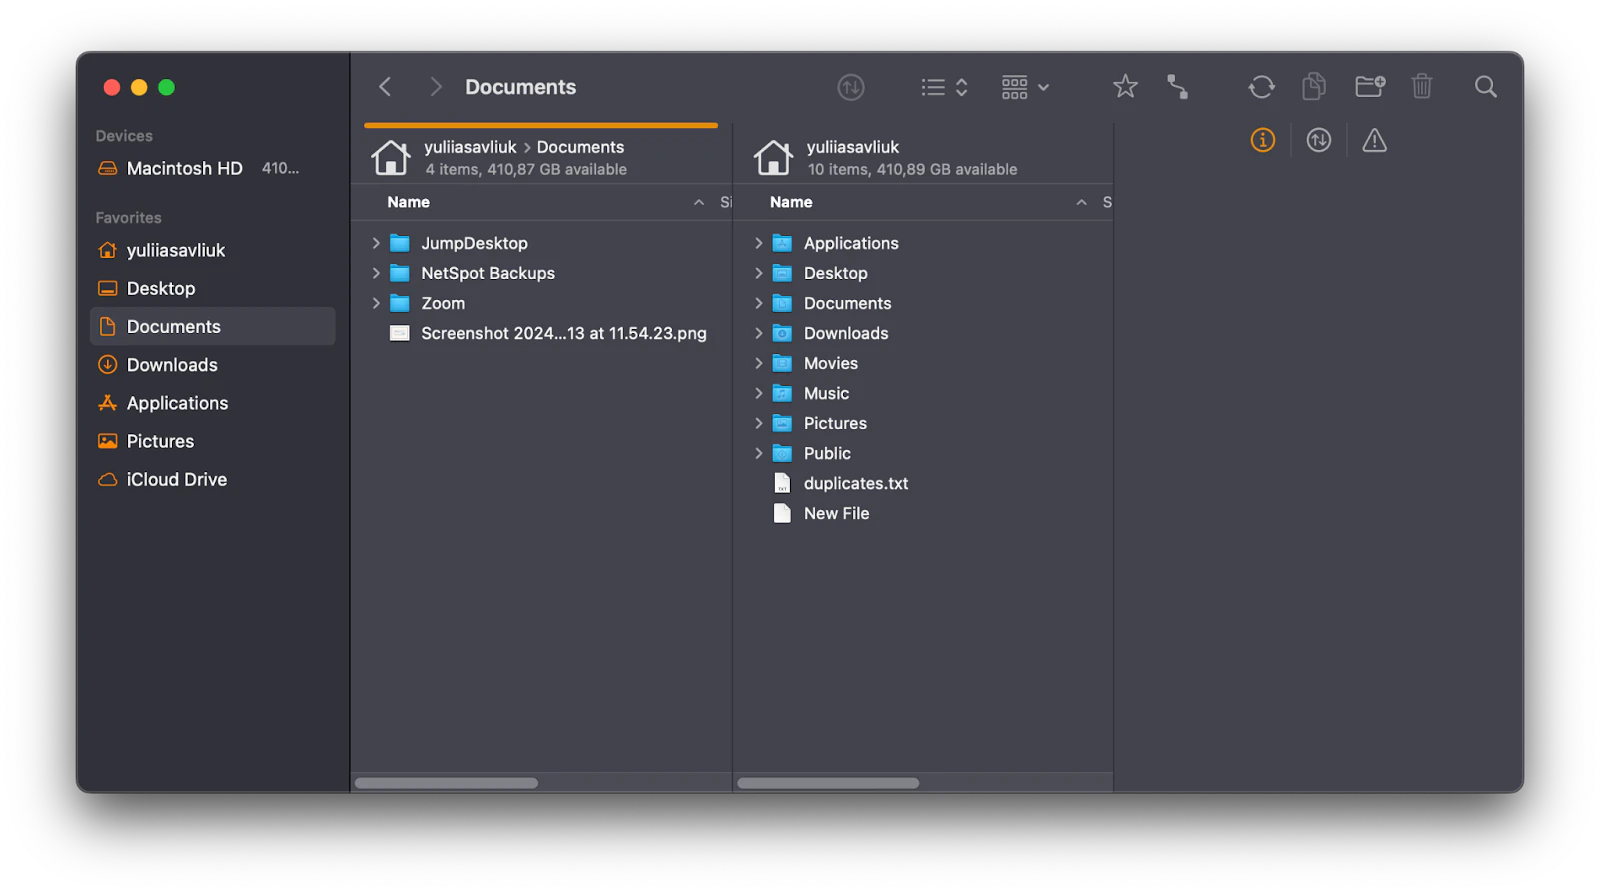Open the grid grouping dropdown
The height and width of the screenshot is (894, 1600).
point(1025,87)
